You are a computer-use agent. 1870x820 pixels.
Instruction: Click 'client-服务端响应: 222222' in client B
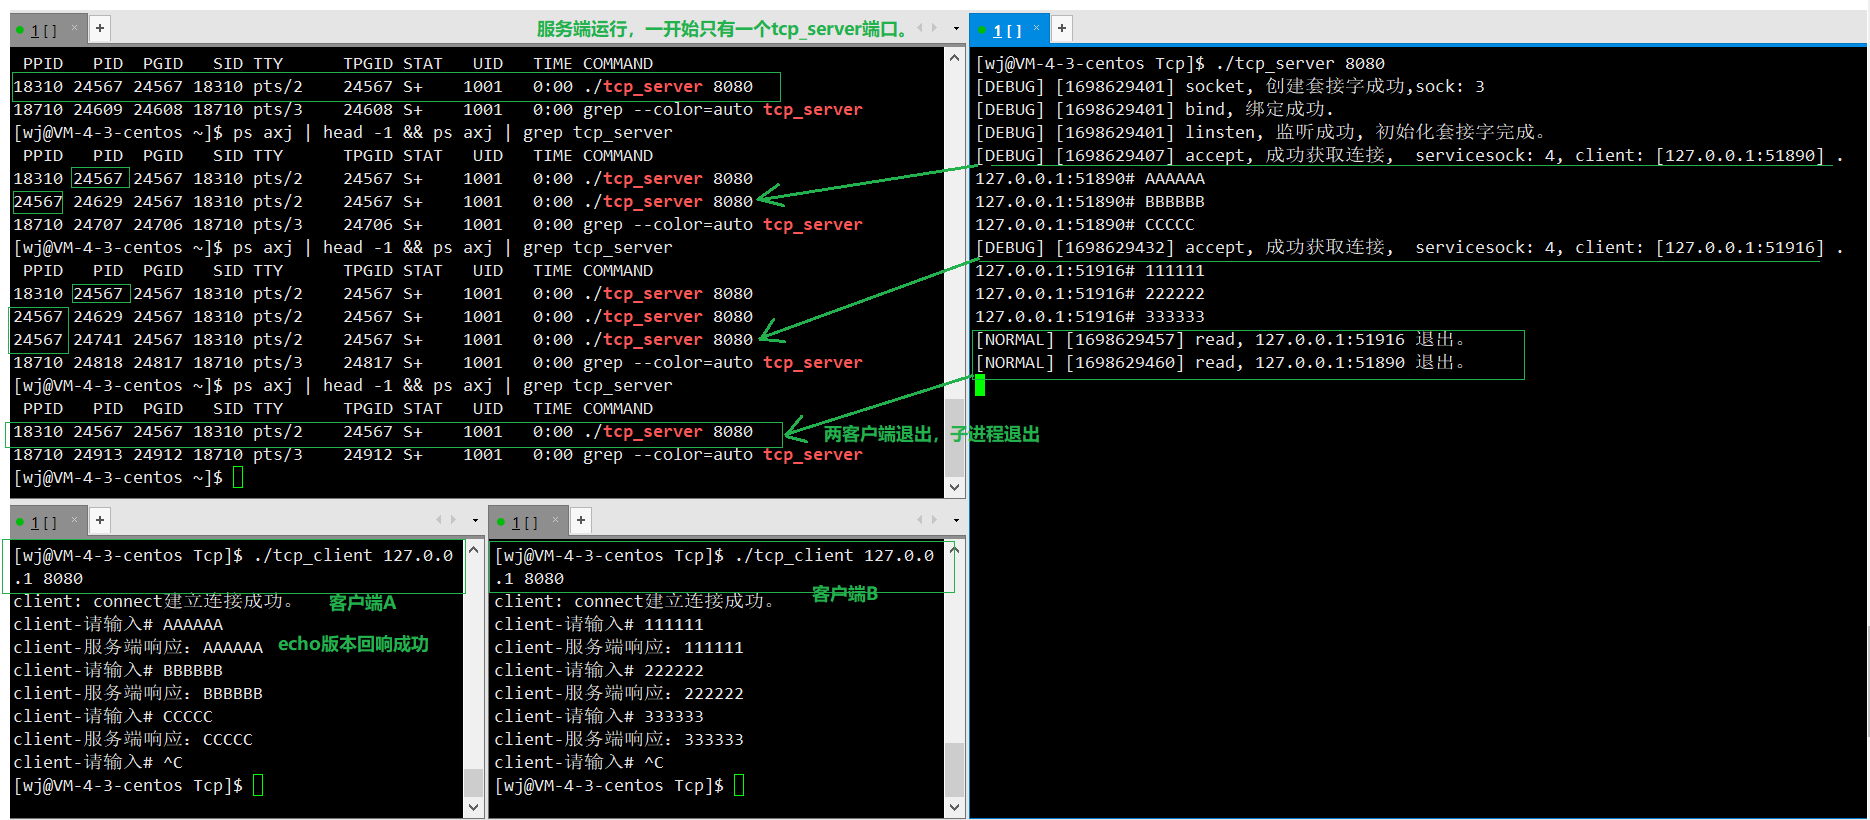point(619,693)
